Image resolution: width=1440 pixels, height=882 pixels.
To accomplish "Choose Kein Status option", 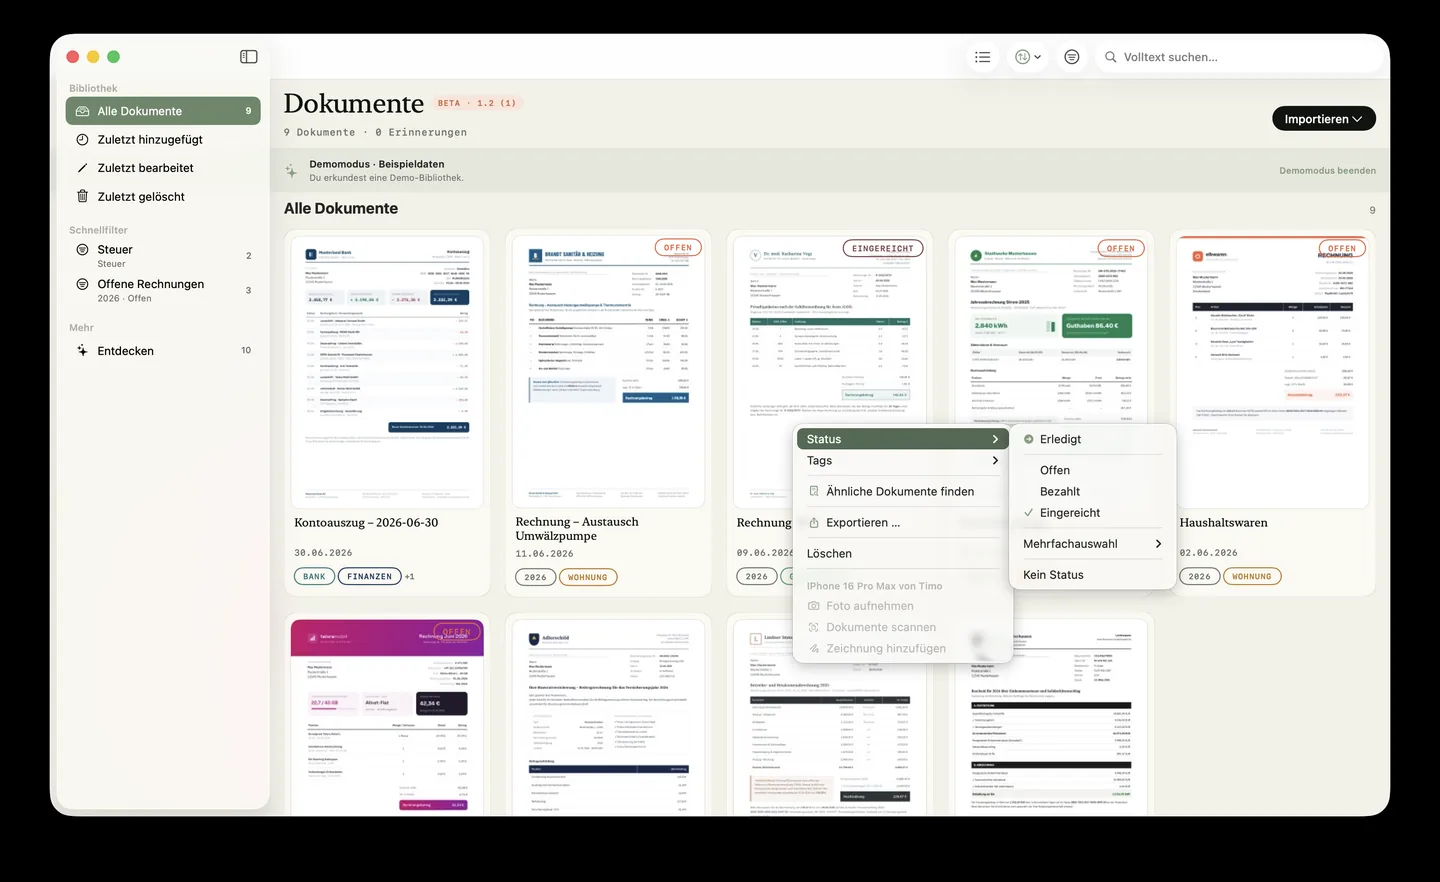I will [1092, 575].
